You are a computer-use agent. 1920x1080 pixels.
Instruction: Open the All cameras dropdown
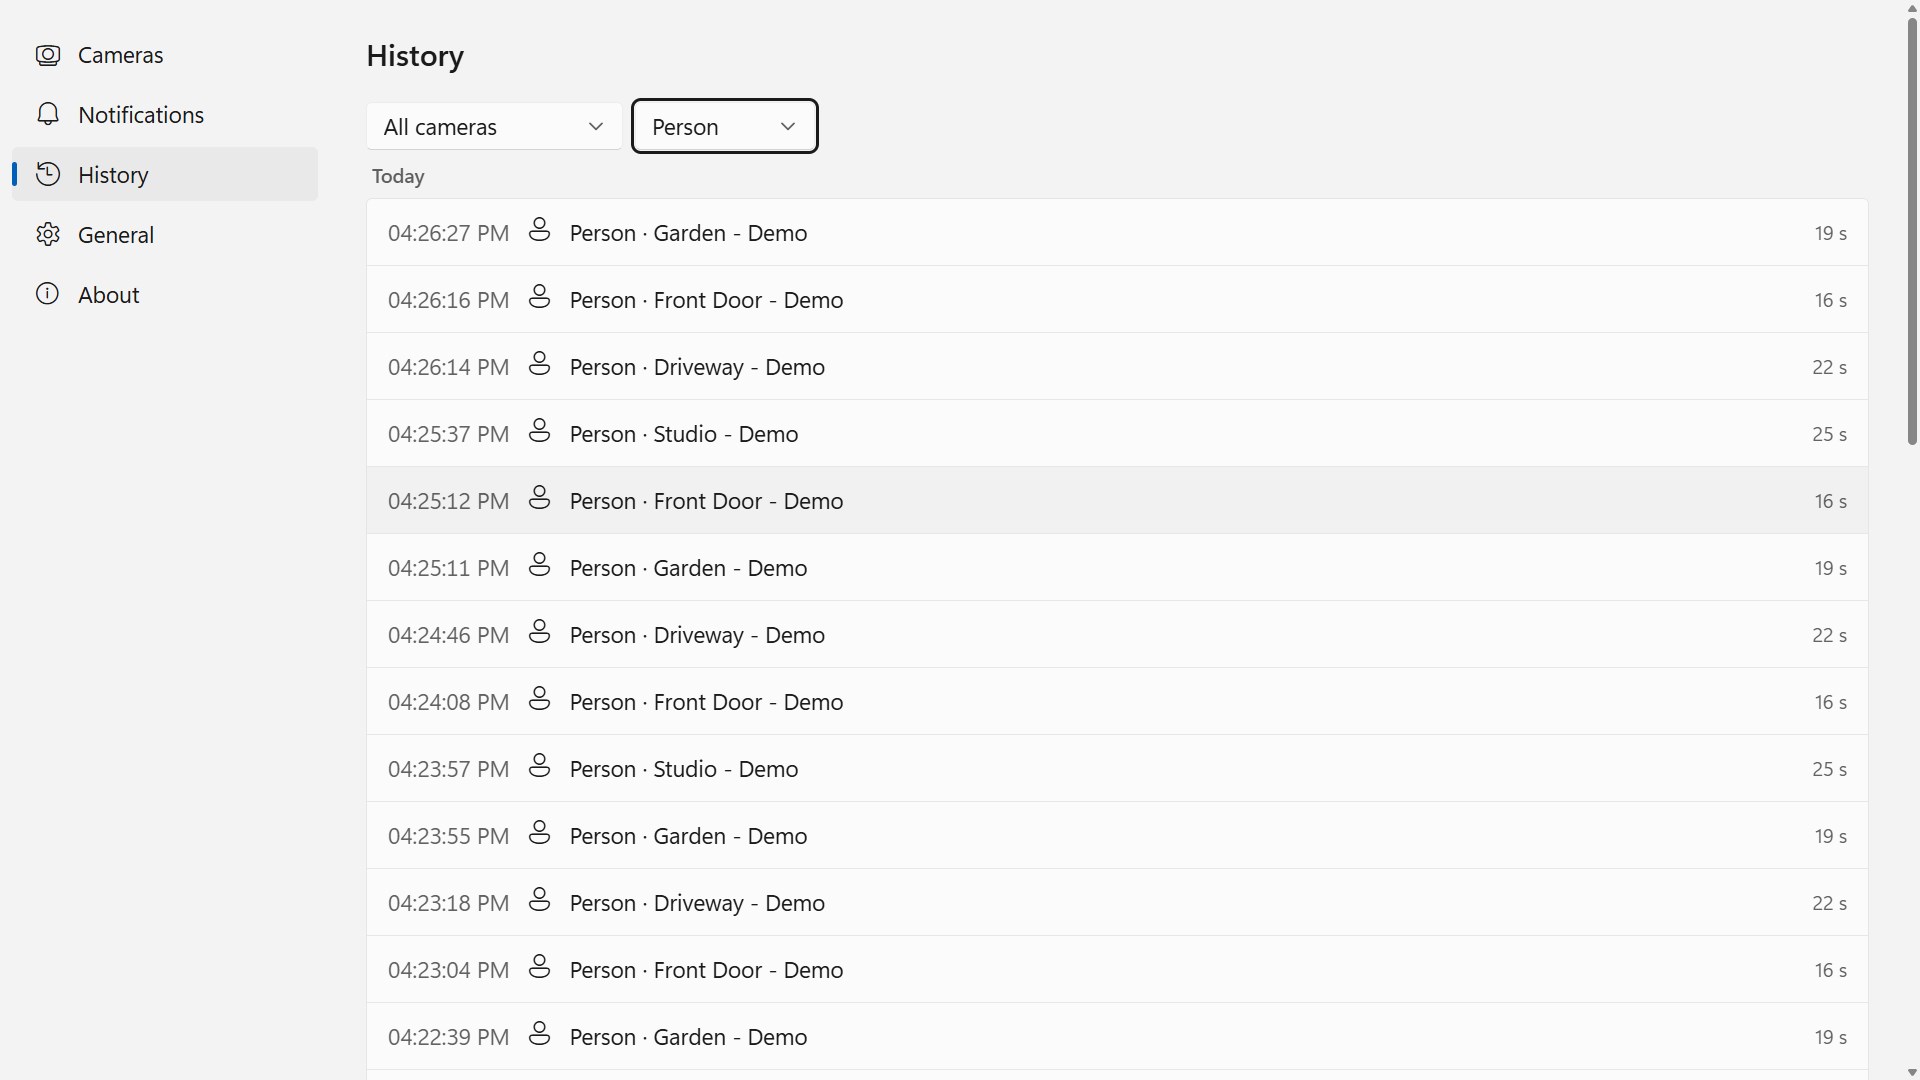(494, 127)
